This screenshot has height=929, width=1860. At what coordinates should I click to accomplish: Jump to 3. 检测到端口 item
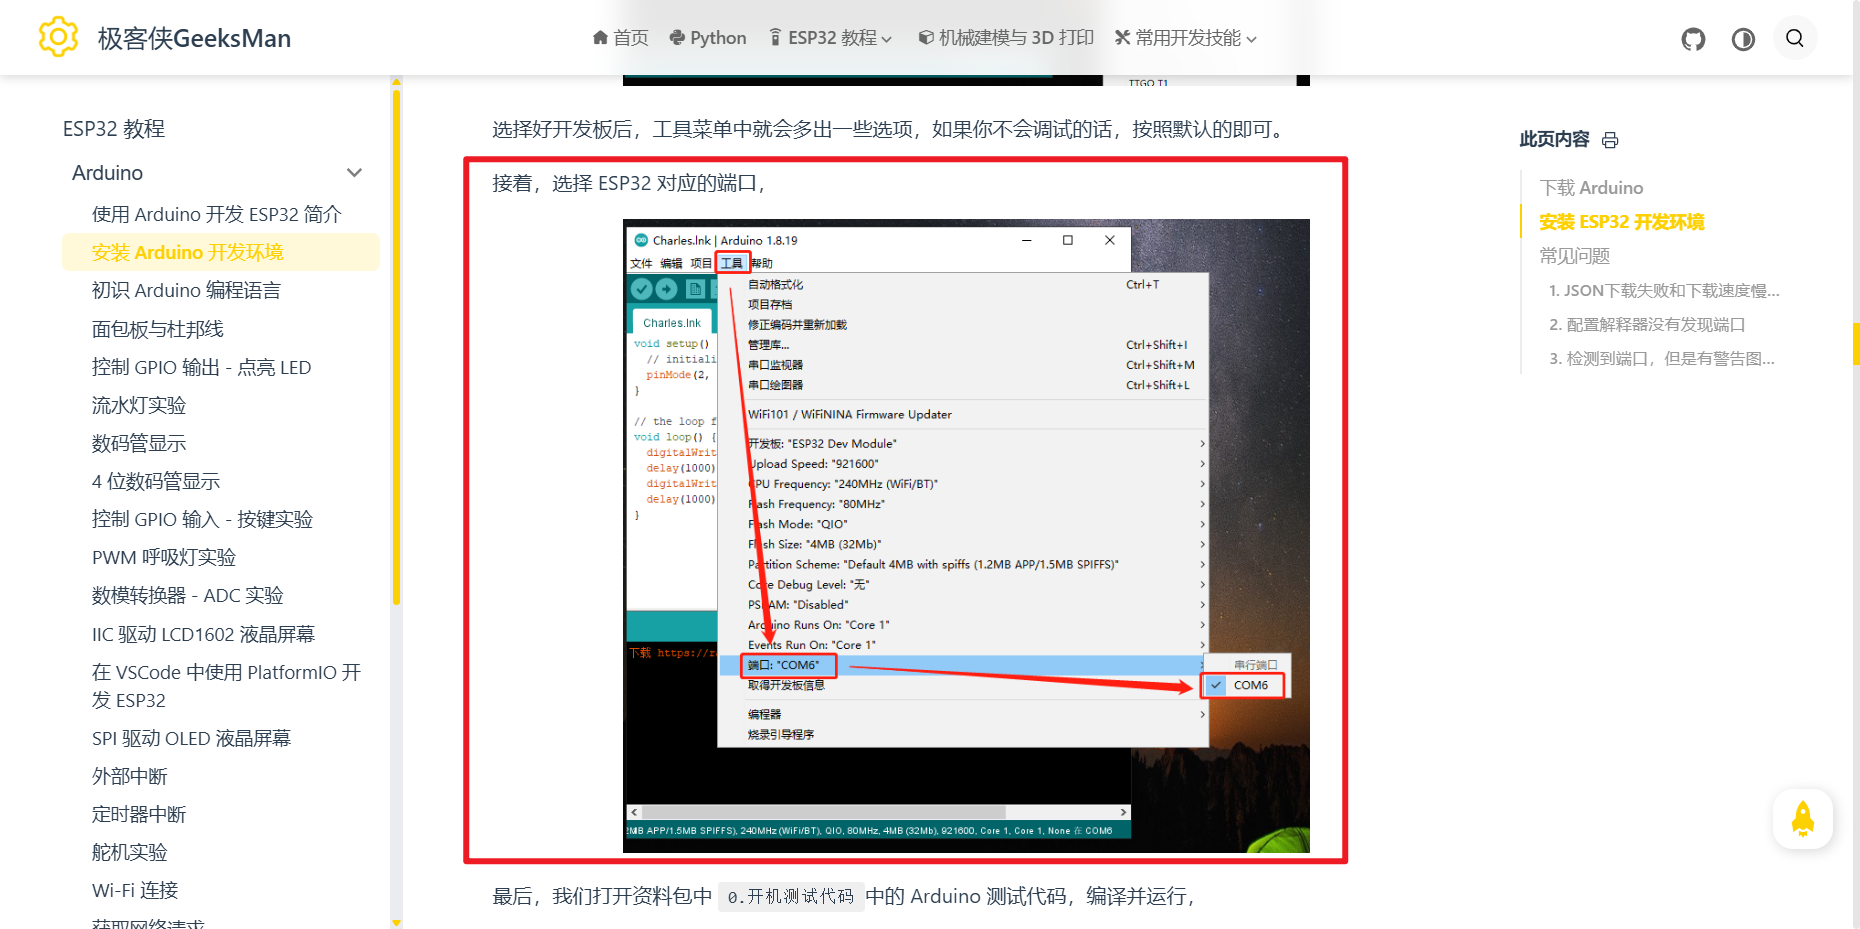pos(1662,358)
